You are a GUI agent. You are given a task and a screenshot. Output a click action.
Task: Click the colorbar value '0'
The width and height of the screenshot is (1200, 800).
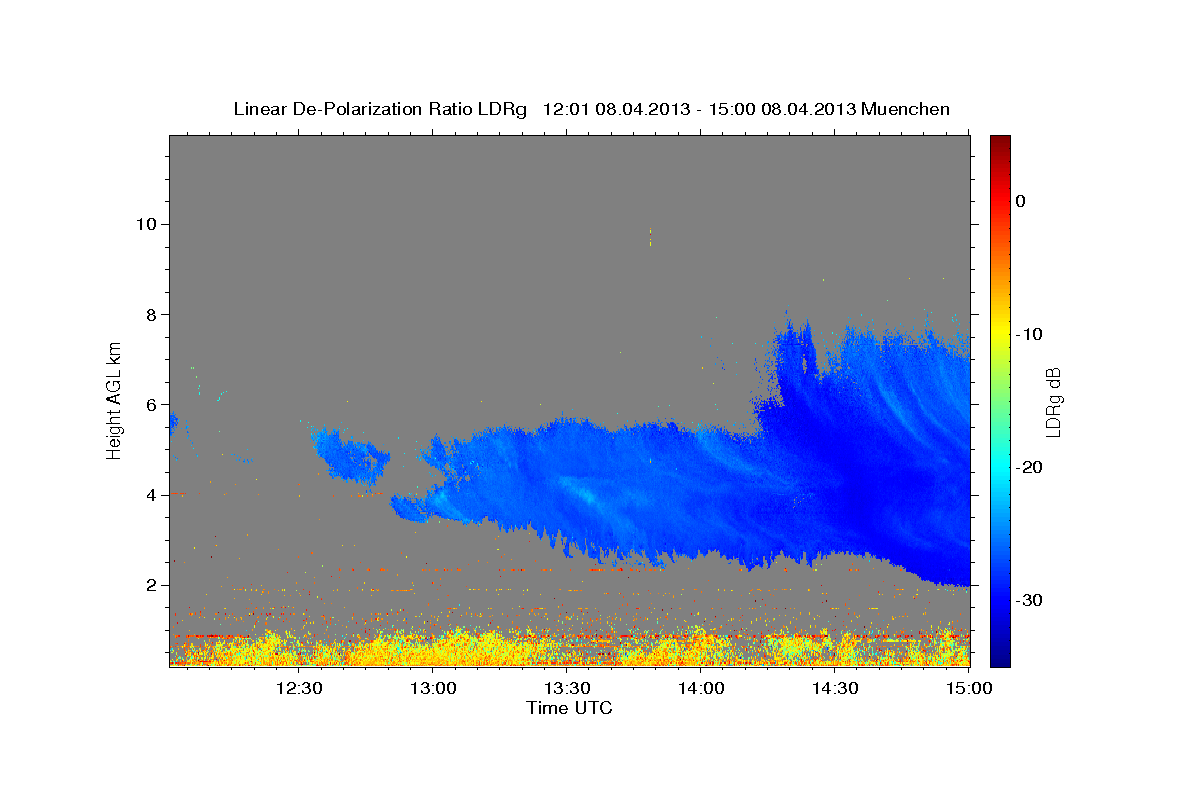pos(1021,201)
